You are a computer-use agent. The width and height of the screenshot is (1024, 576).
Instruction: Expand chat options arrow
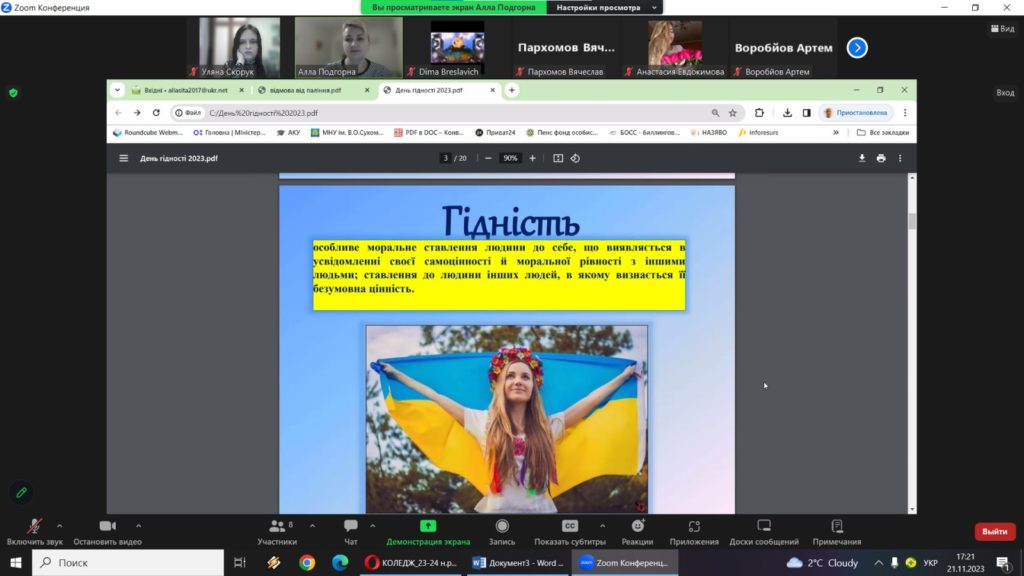click(x=372, y=526)
